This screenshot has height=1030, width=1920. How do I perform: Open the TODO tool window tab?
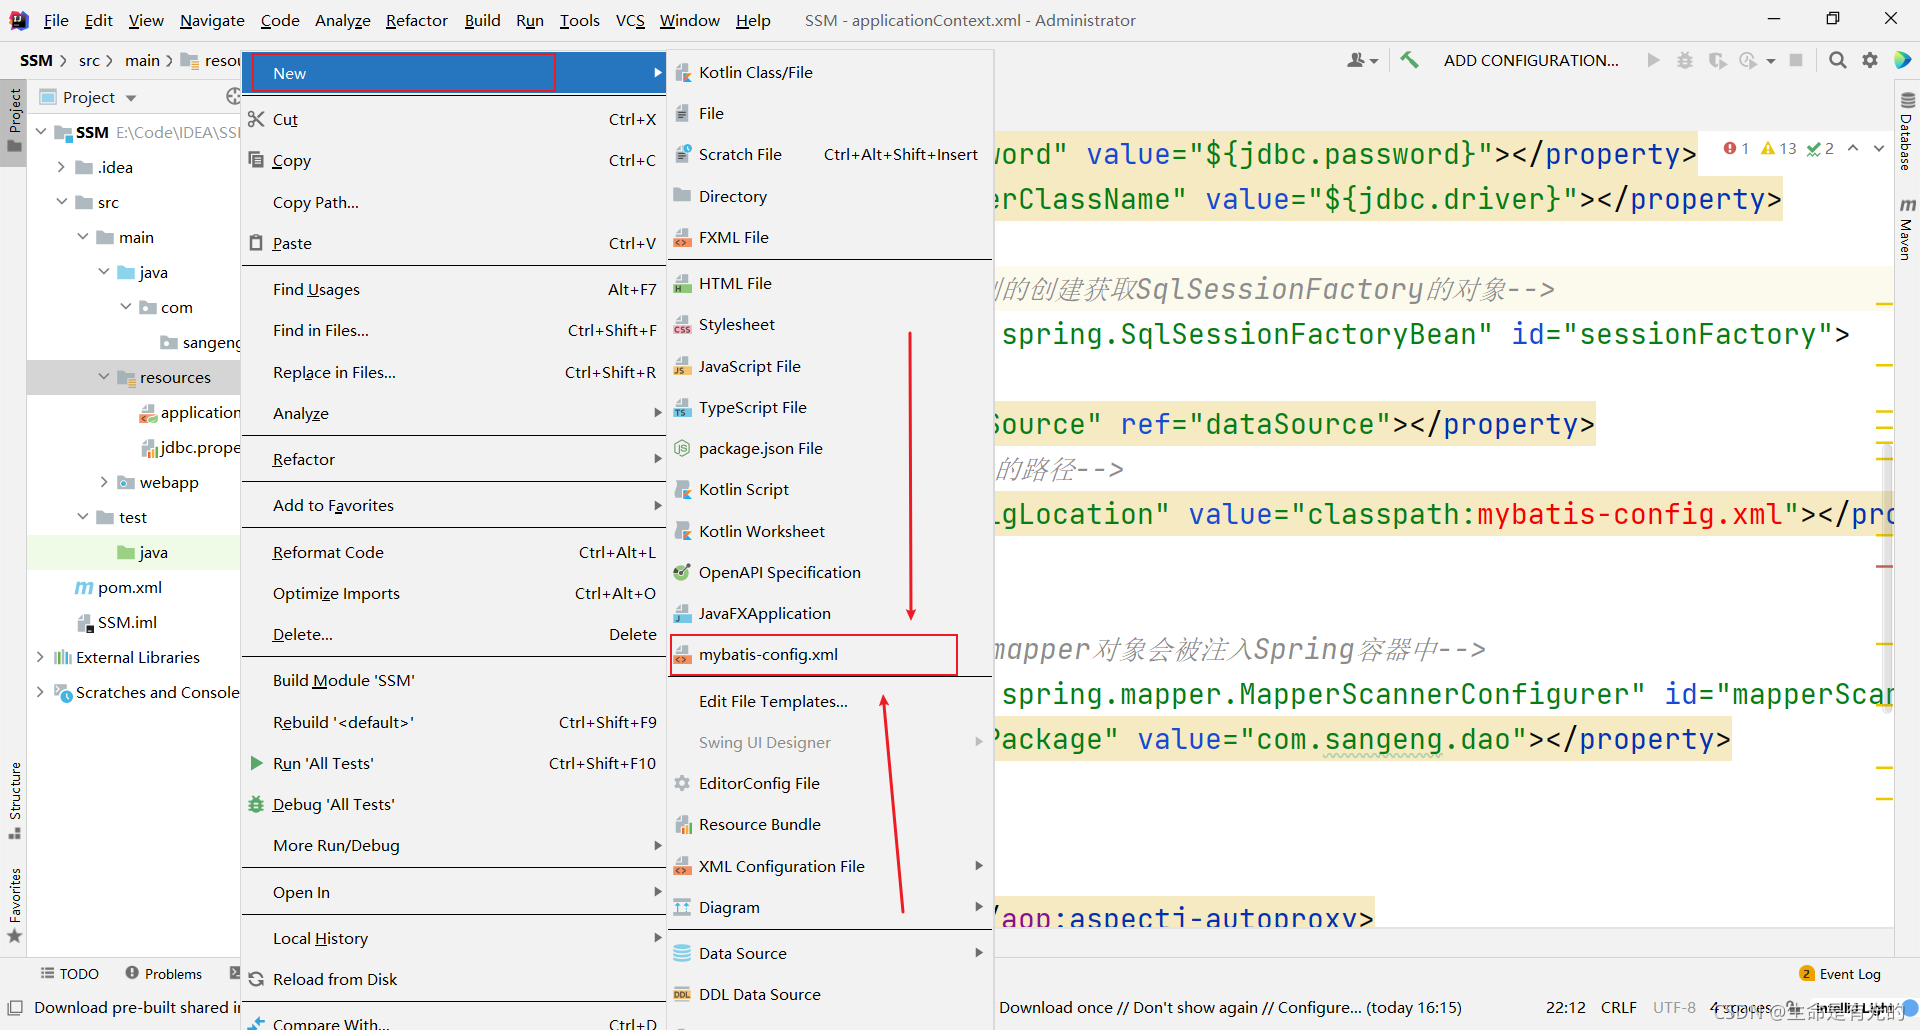69,974
